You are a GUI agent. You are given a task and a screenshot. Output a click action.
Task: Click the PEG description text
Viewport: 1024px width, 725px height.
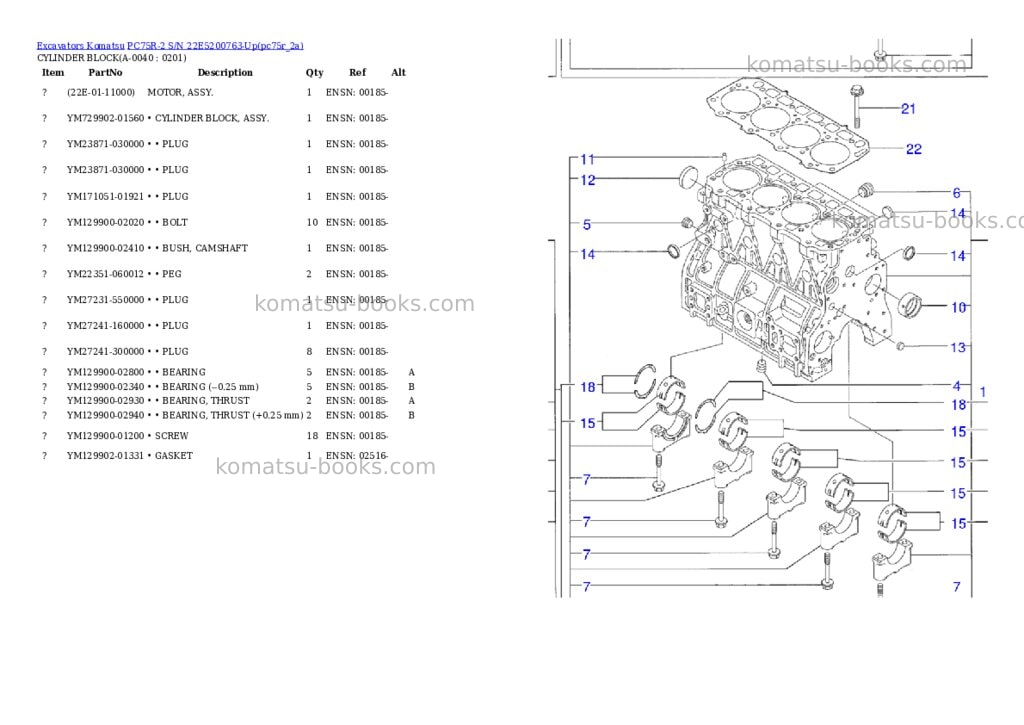(x=172, y=274)
